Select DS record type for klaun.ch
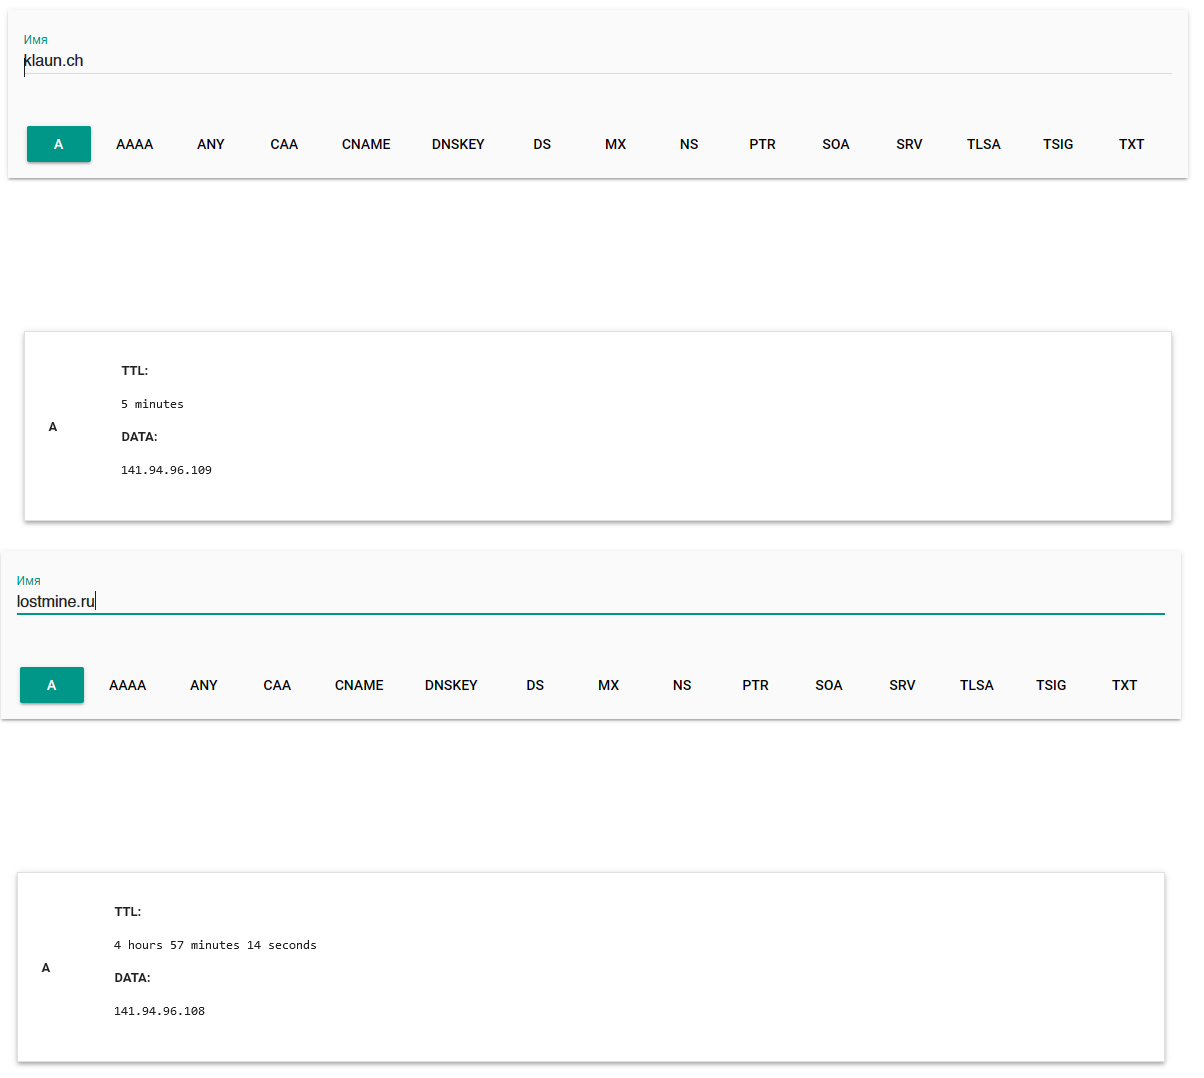This screenshot has width=1204, height=1078. point(542,144)
